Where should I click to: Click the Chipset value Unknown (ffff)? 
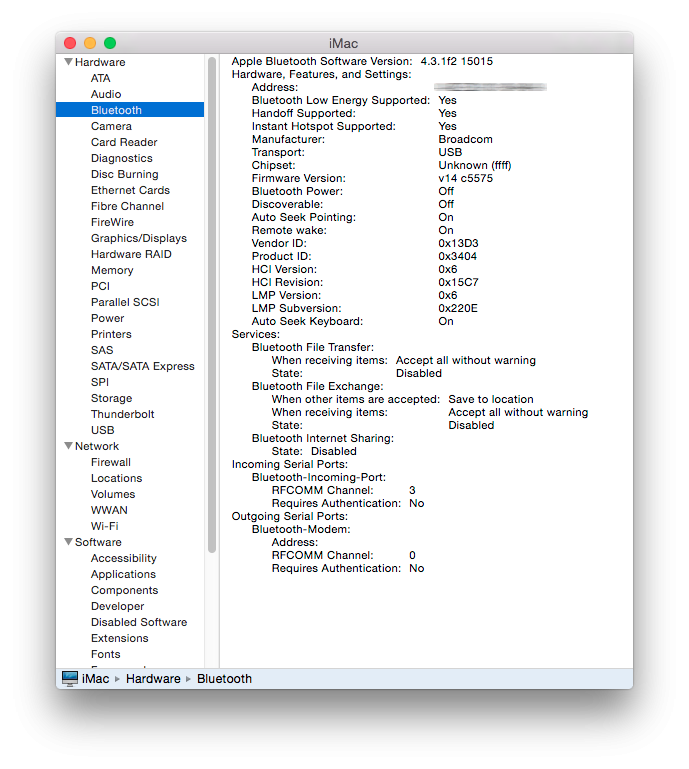(x=475, y=165)
